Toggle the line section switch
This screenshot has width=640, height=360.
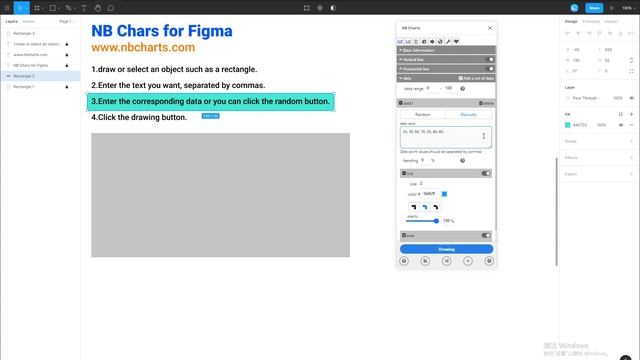(486, 173)
